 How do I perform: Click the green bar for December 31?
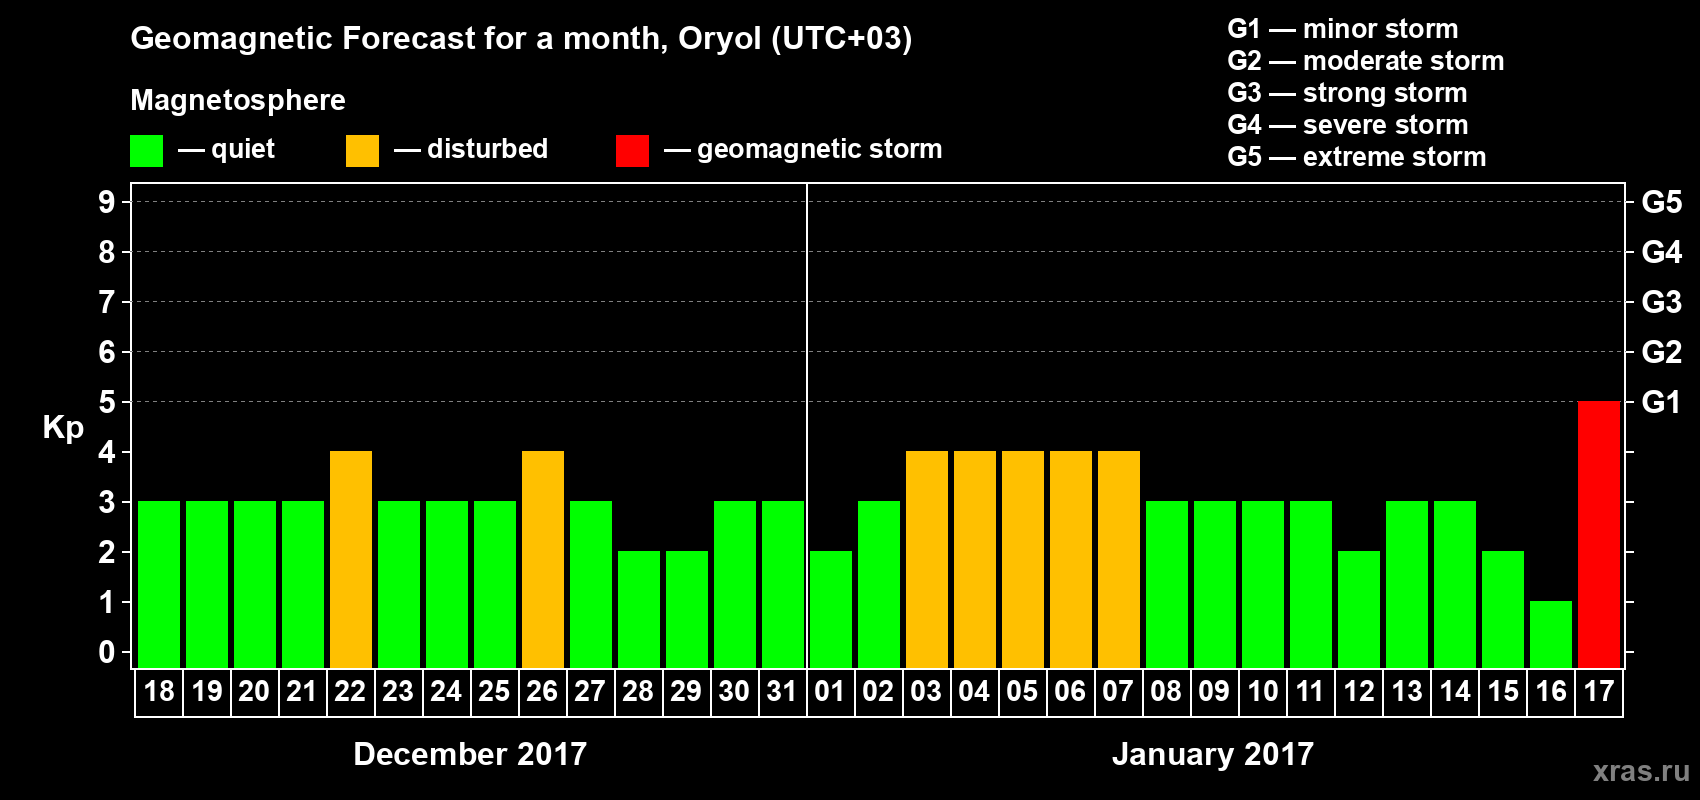coord(783,584)
